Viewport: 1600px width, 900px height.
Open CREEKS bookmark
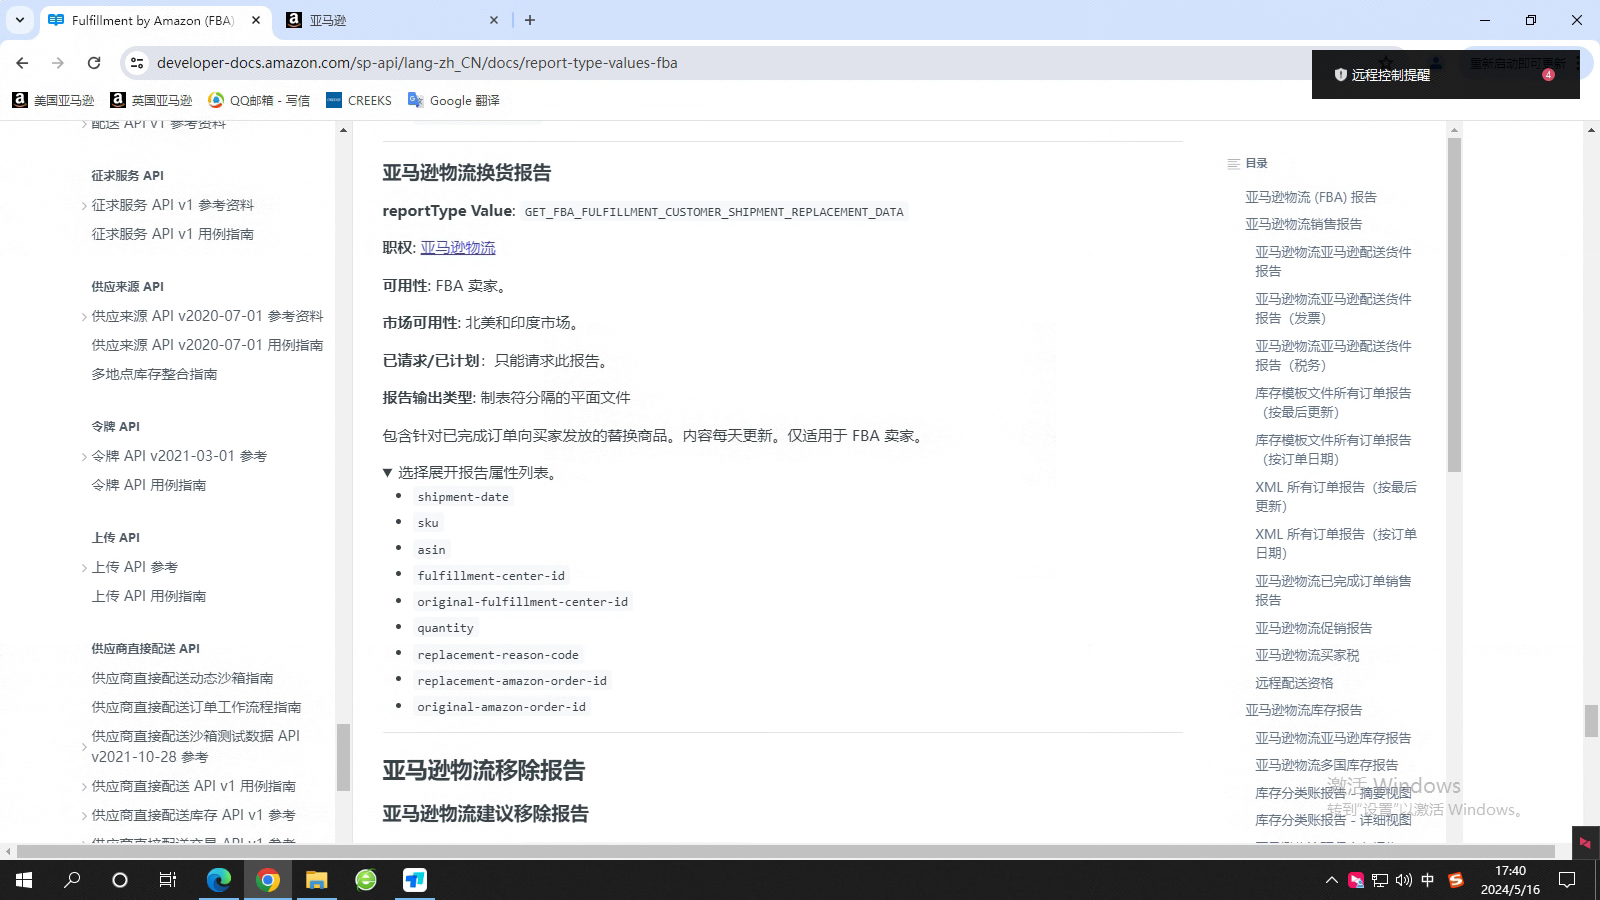pyautogui.click(x=359, y=100)
